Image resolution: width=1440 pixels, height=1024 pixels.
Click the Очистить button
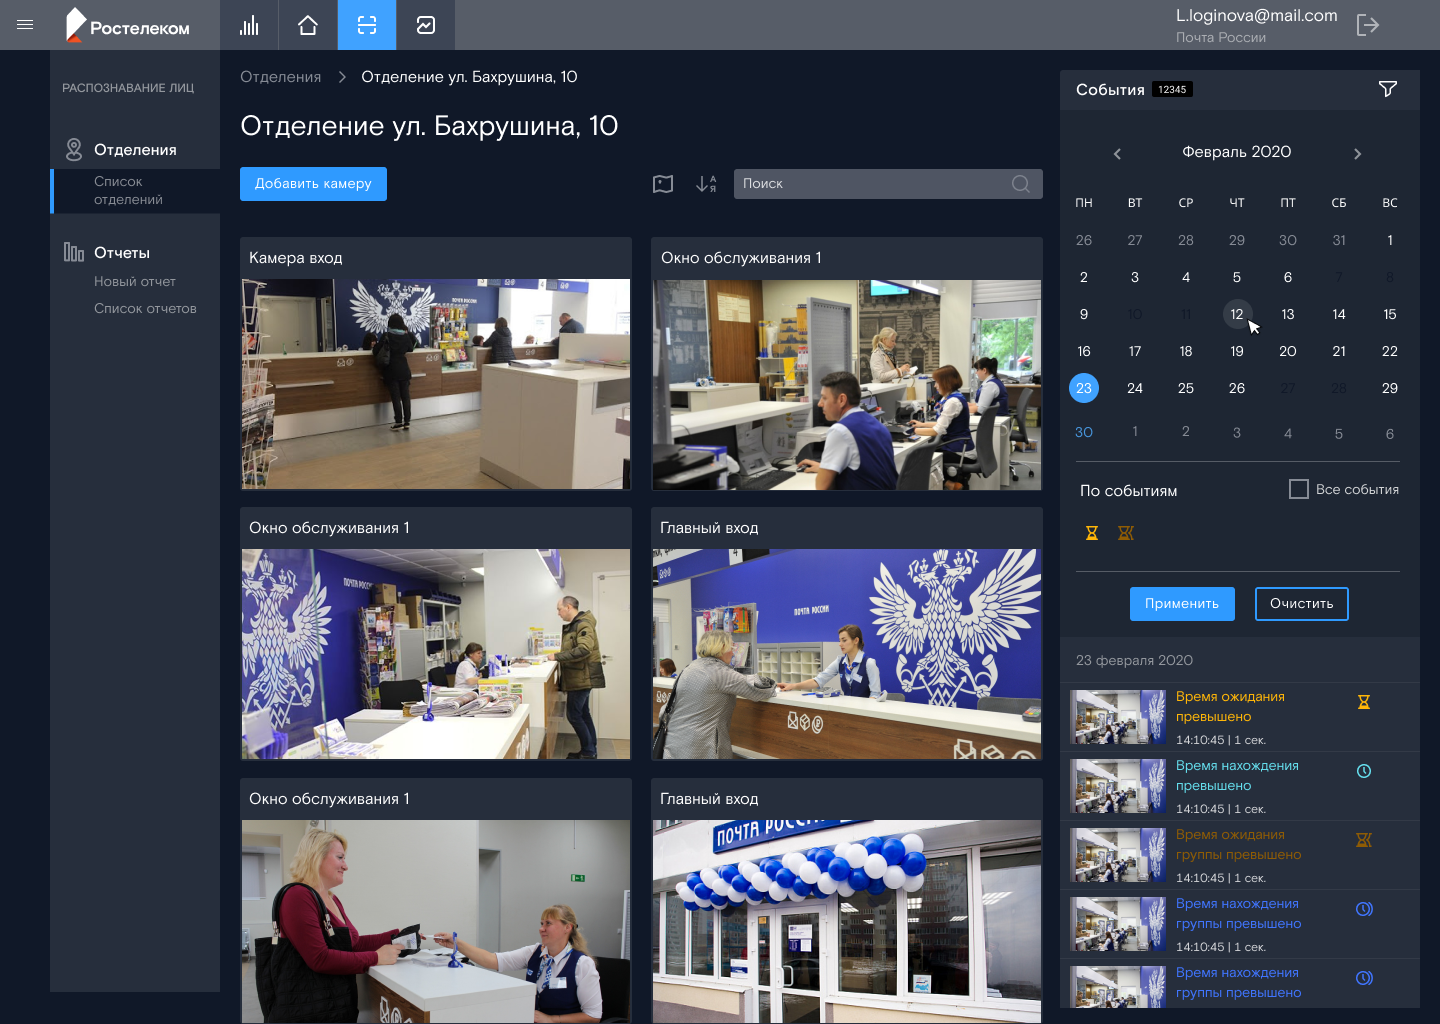[x=1302, y=604]
